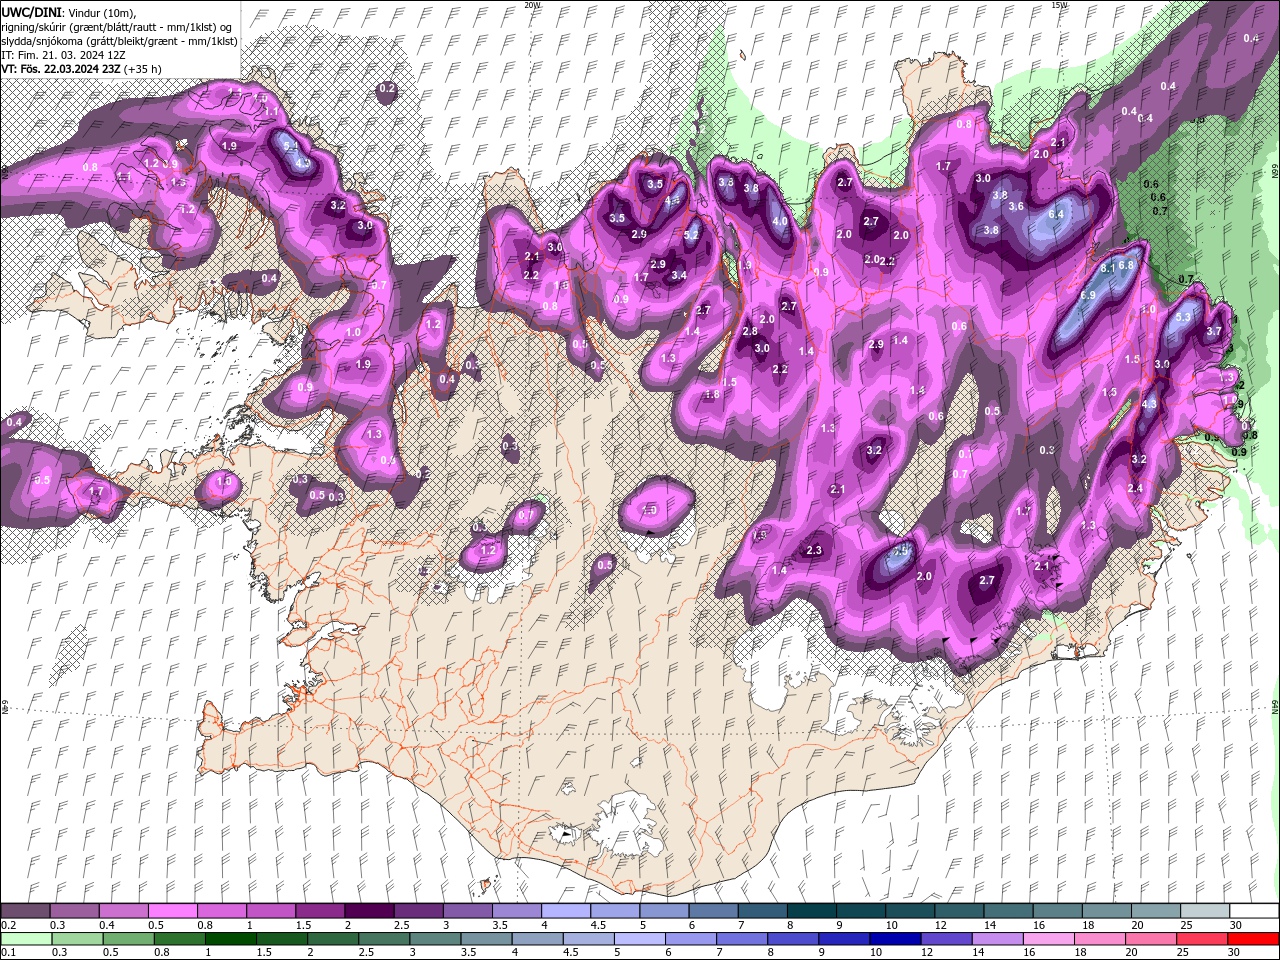
Task: Click the 5.3 value near the east coast
Action: click(1184, 316)
